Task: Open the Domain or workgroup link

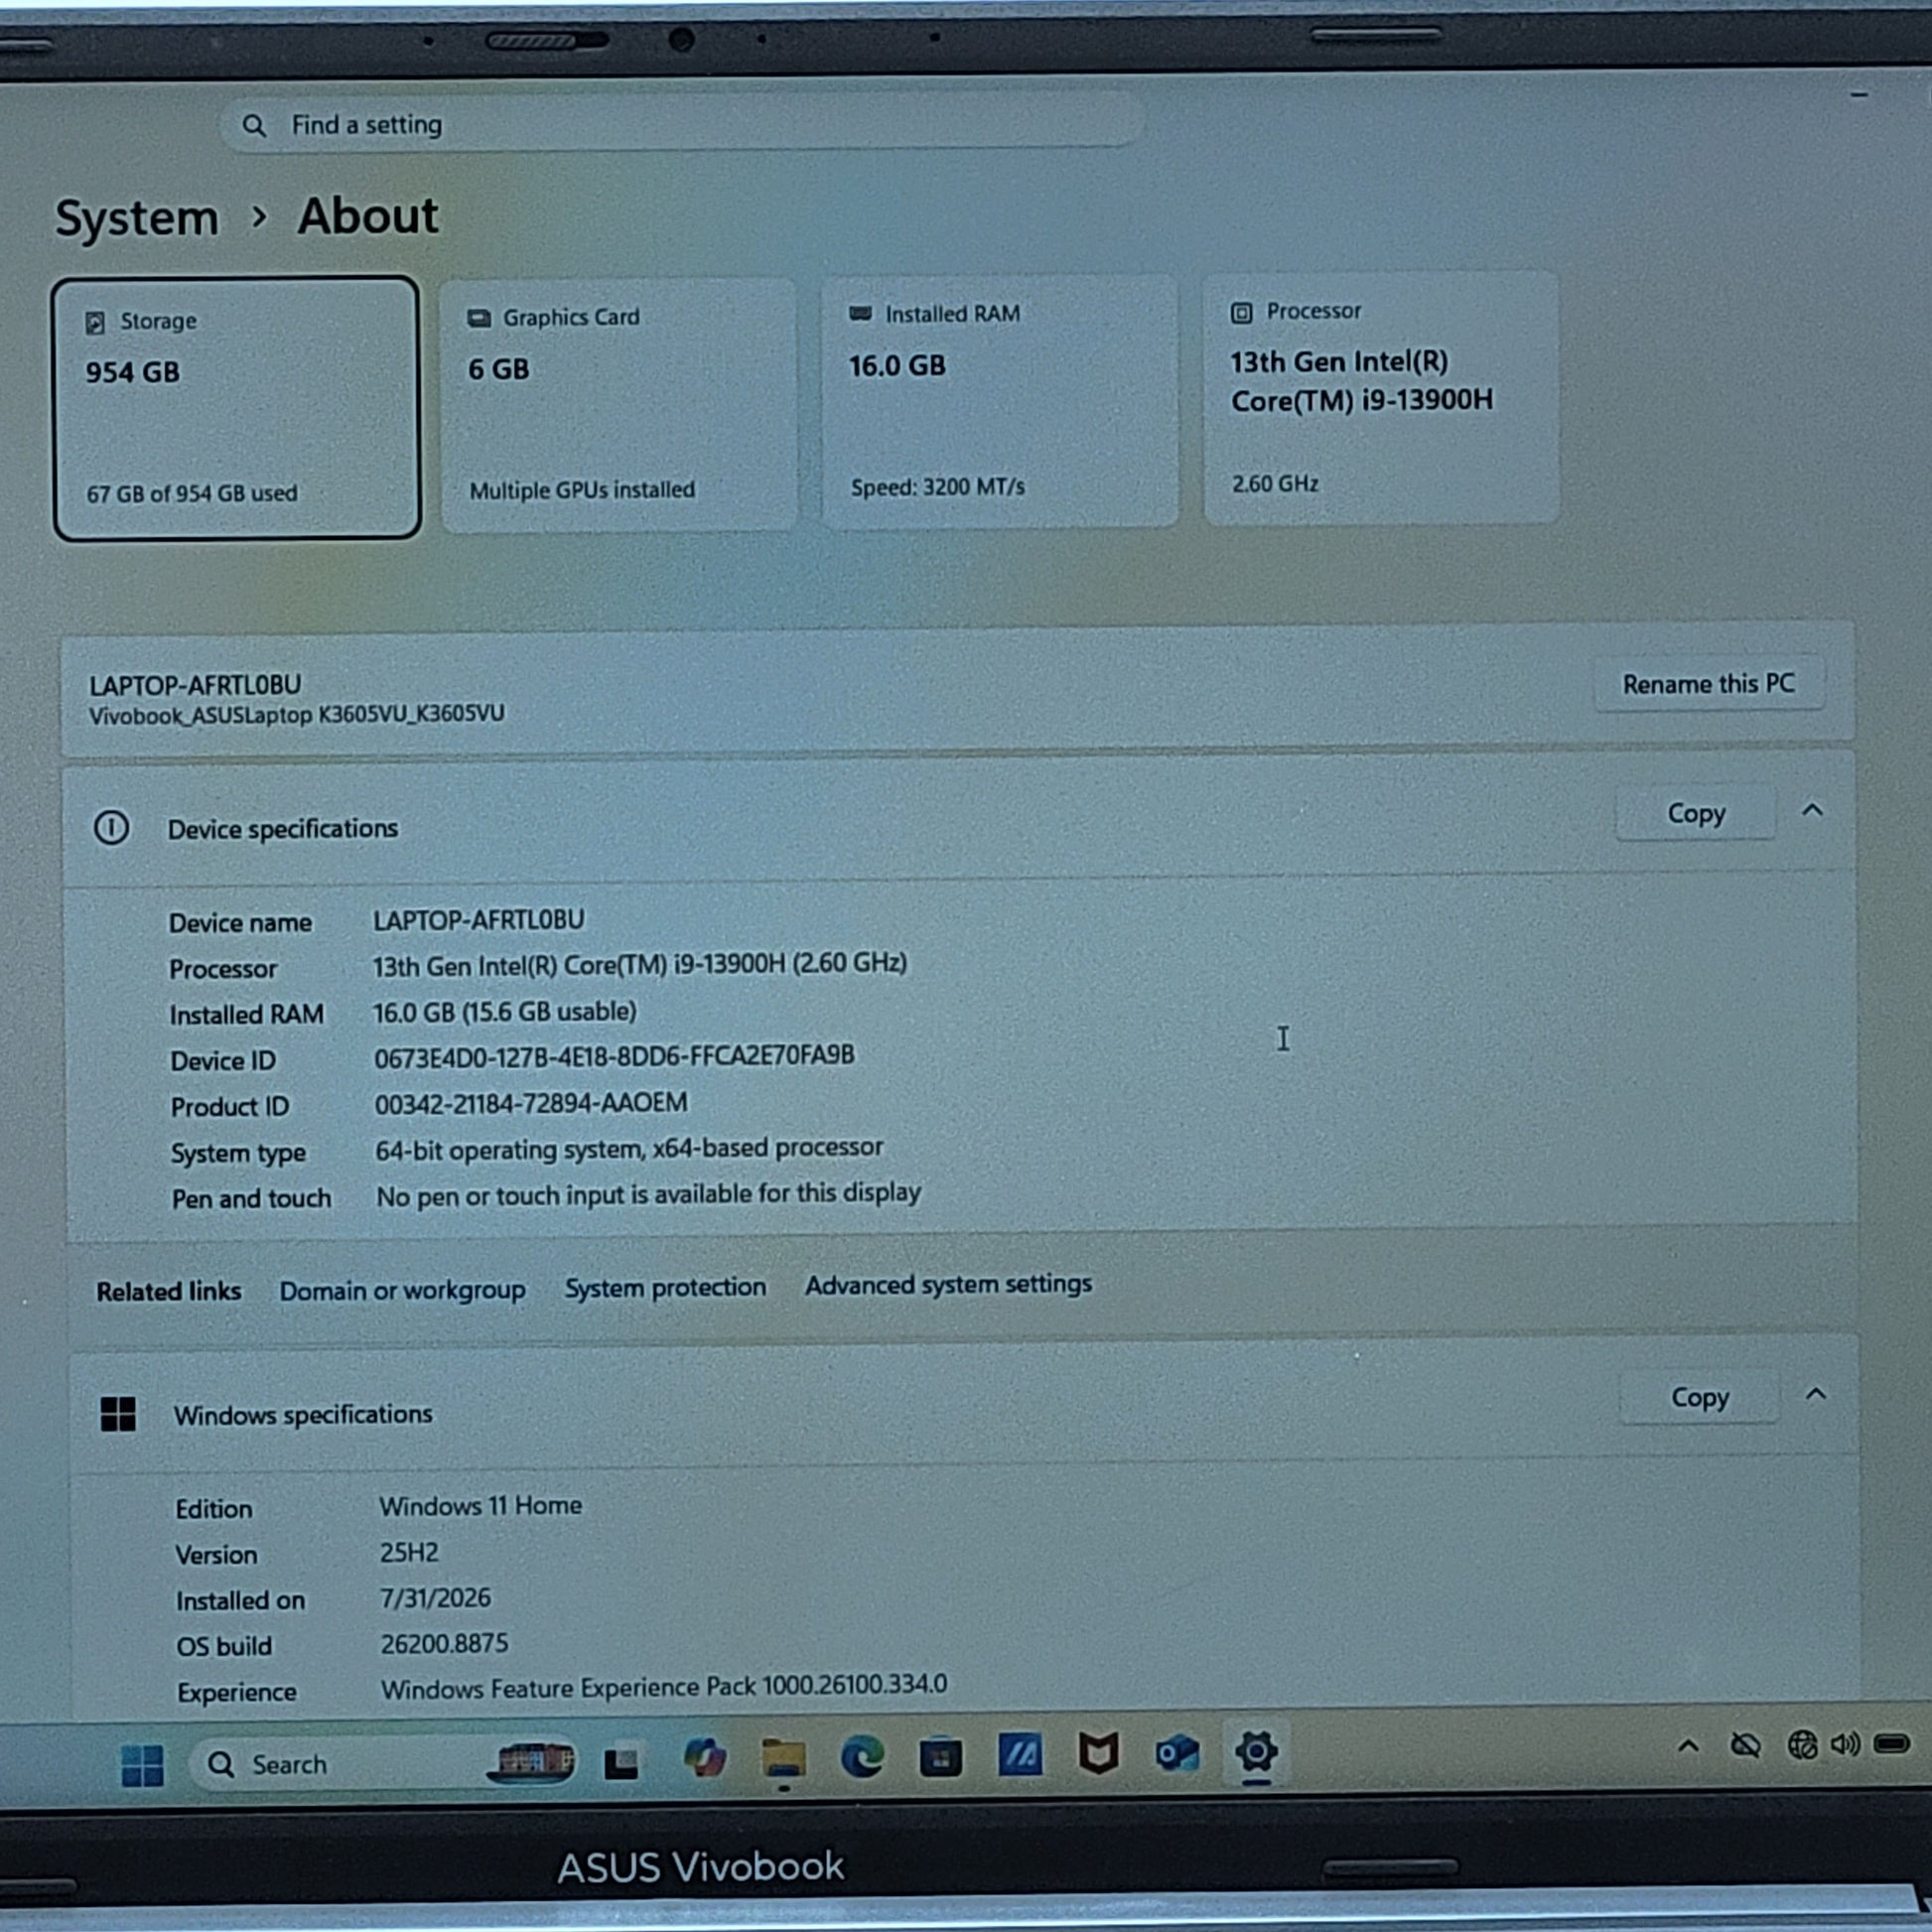Action: pos(402,1290)
